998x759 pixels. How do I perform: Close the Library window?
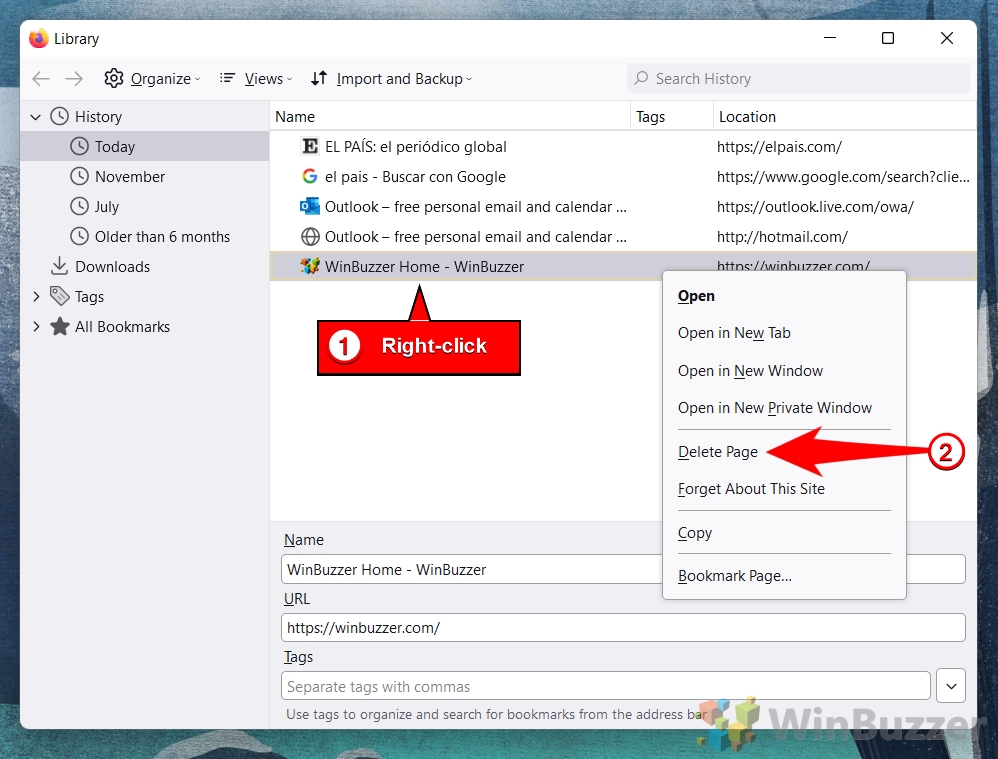coord(946,38)
